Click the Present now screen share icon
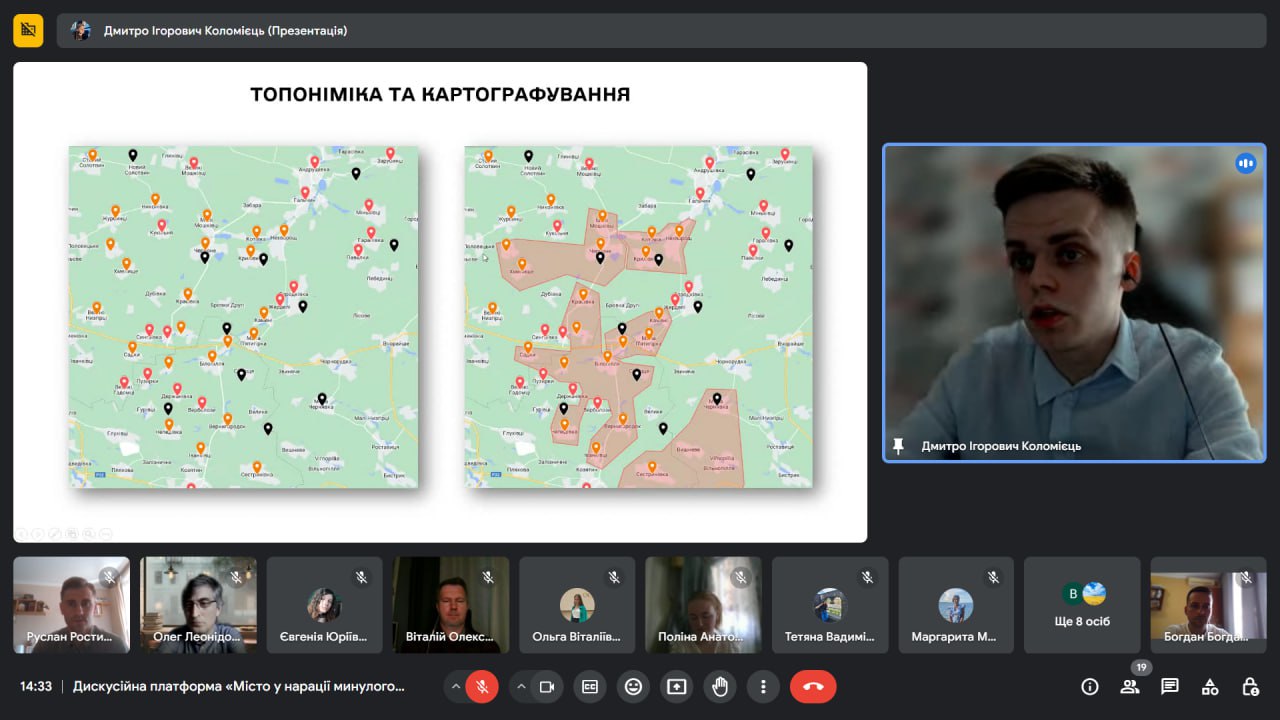The width and height of the screenshot is (1280, 720). (677, 687)
